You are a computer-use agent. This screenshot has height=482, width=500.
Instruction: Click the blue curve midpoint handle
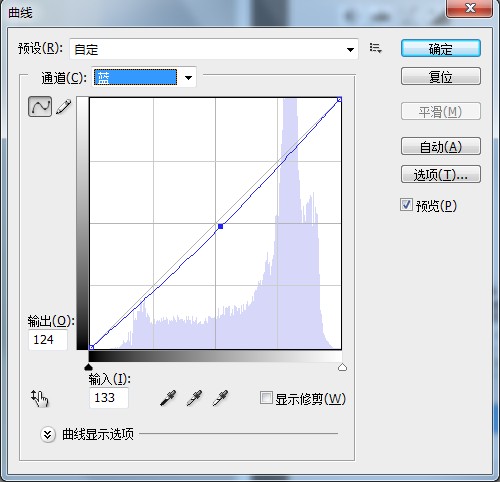point(220,226)
